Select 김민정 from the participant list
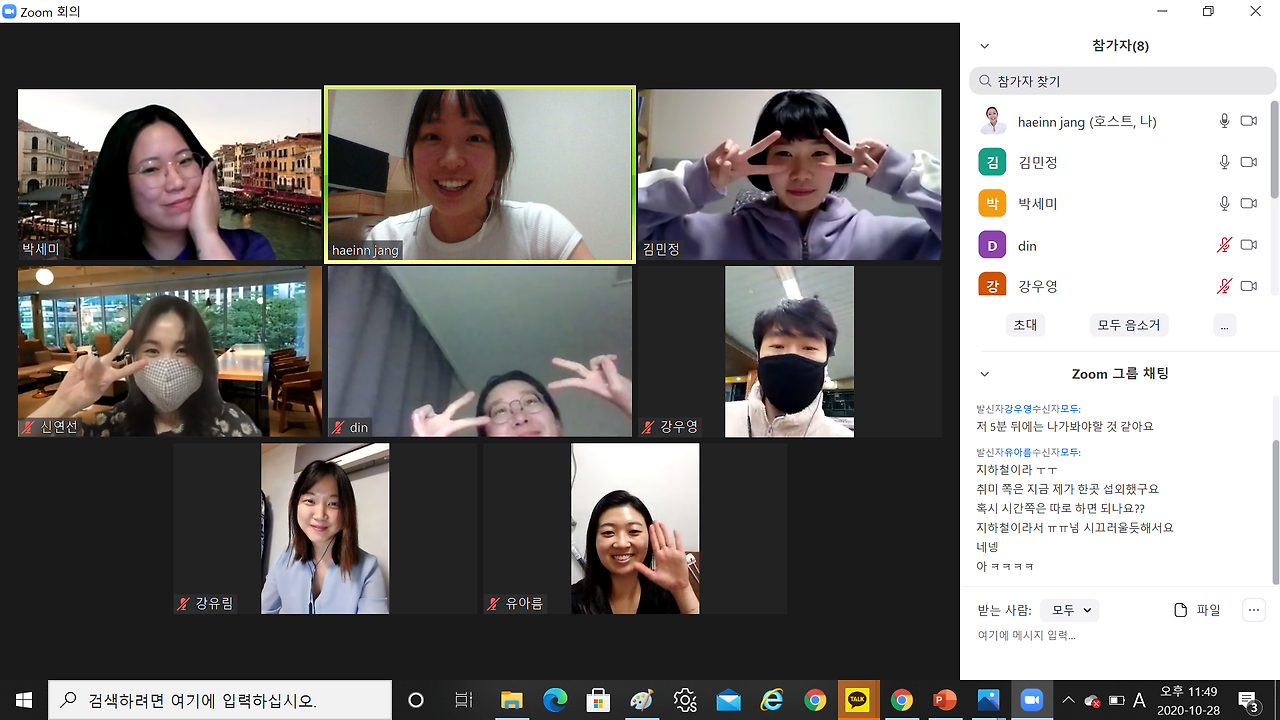Viewport: 1280px width, 720px height. click(1038, 161)
